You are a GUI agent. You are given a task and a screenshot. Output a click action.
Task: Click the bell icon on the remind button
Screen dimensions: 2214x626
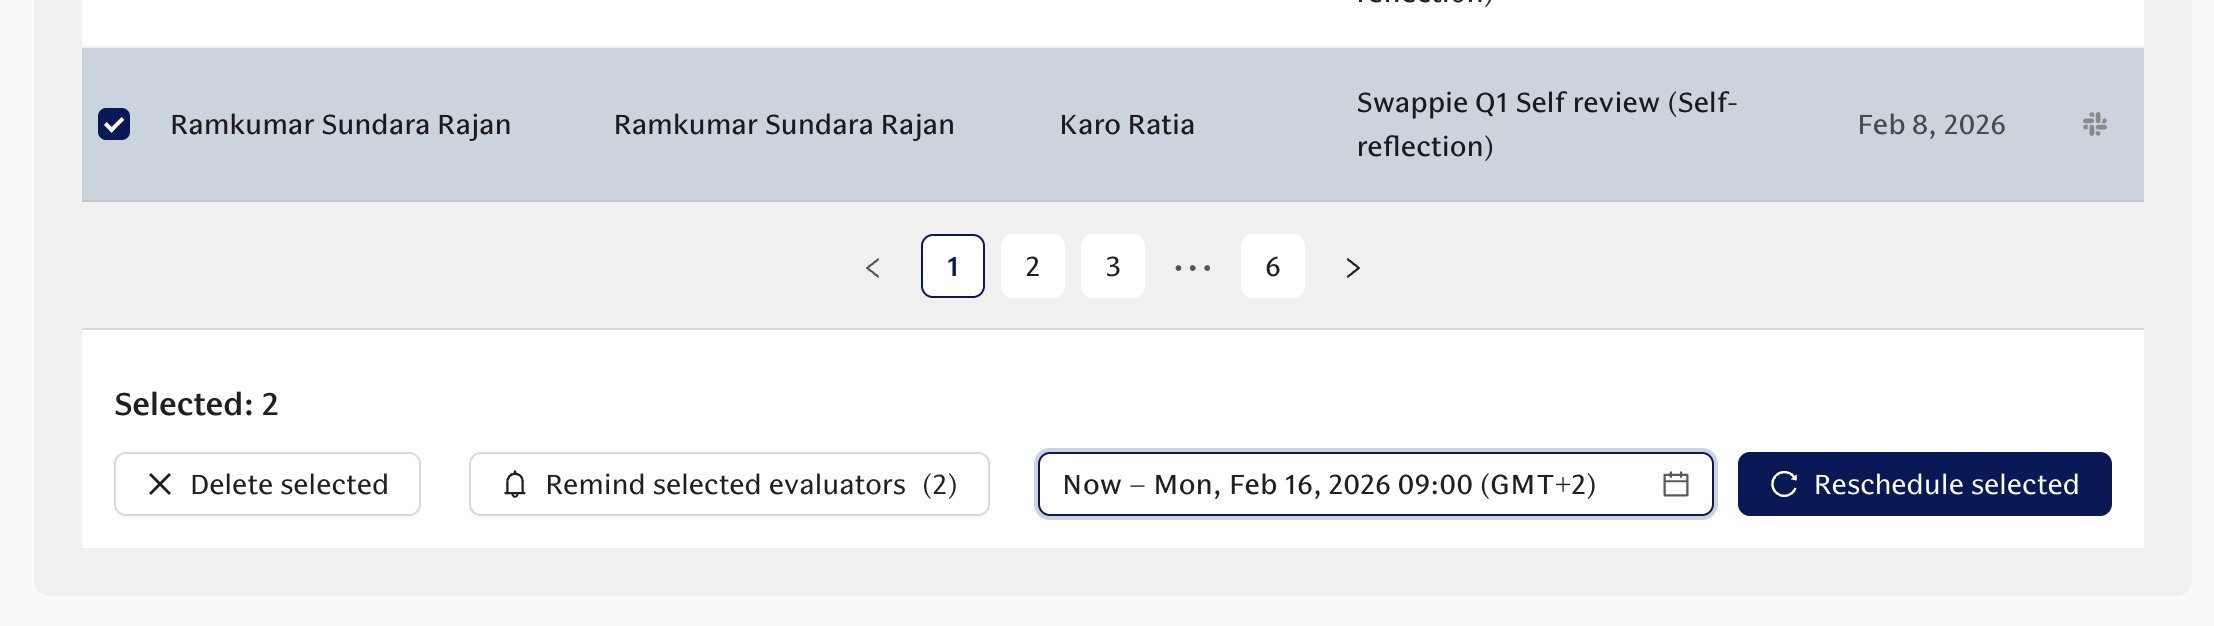point(515,484)
